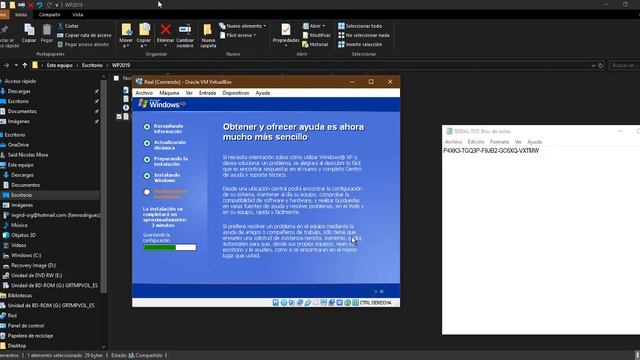This screenshot has width=640, height=360.
Task: Click Este equipo in the address breadcrumb
Action: [x=60, y=65]
